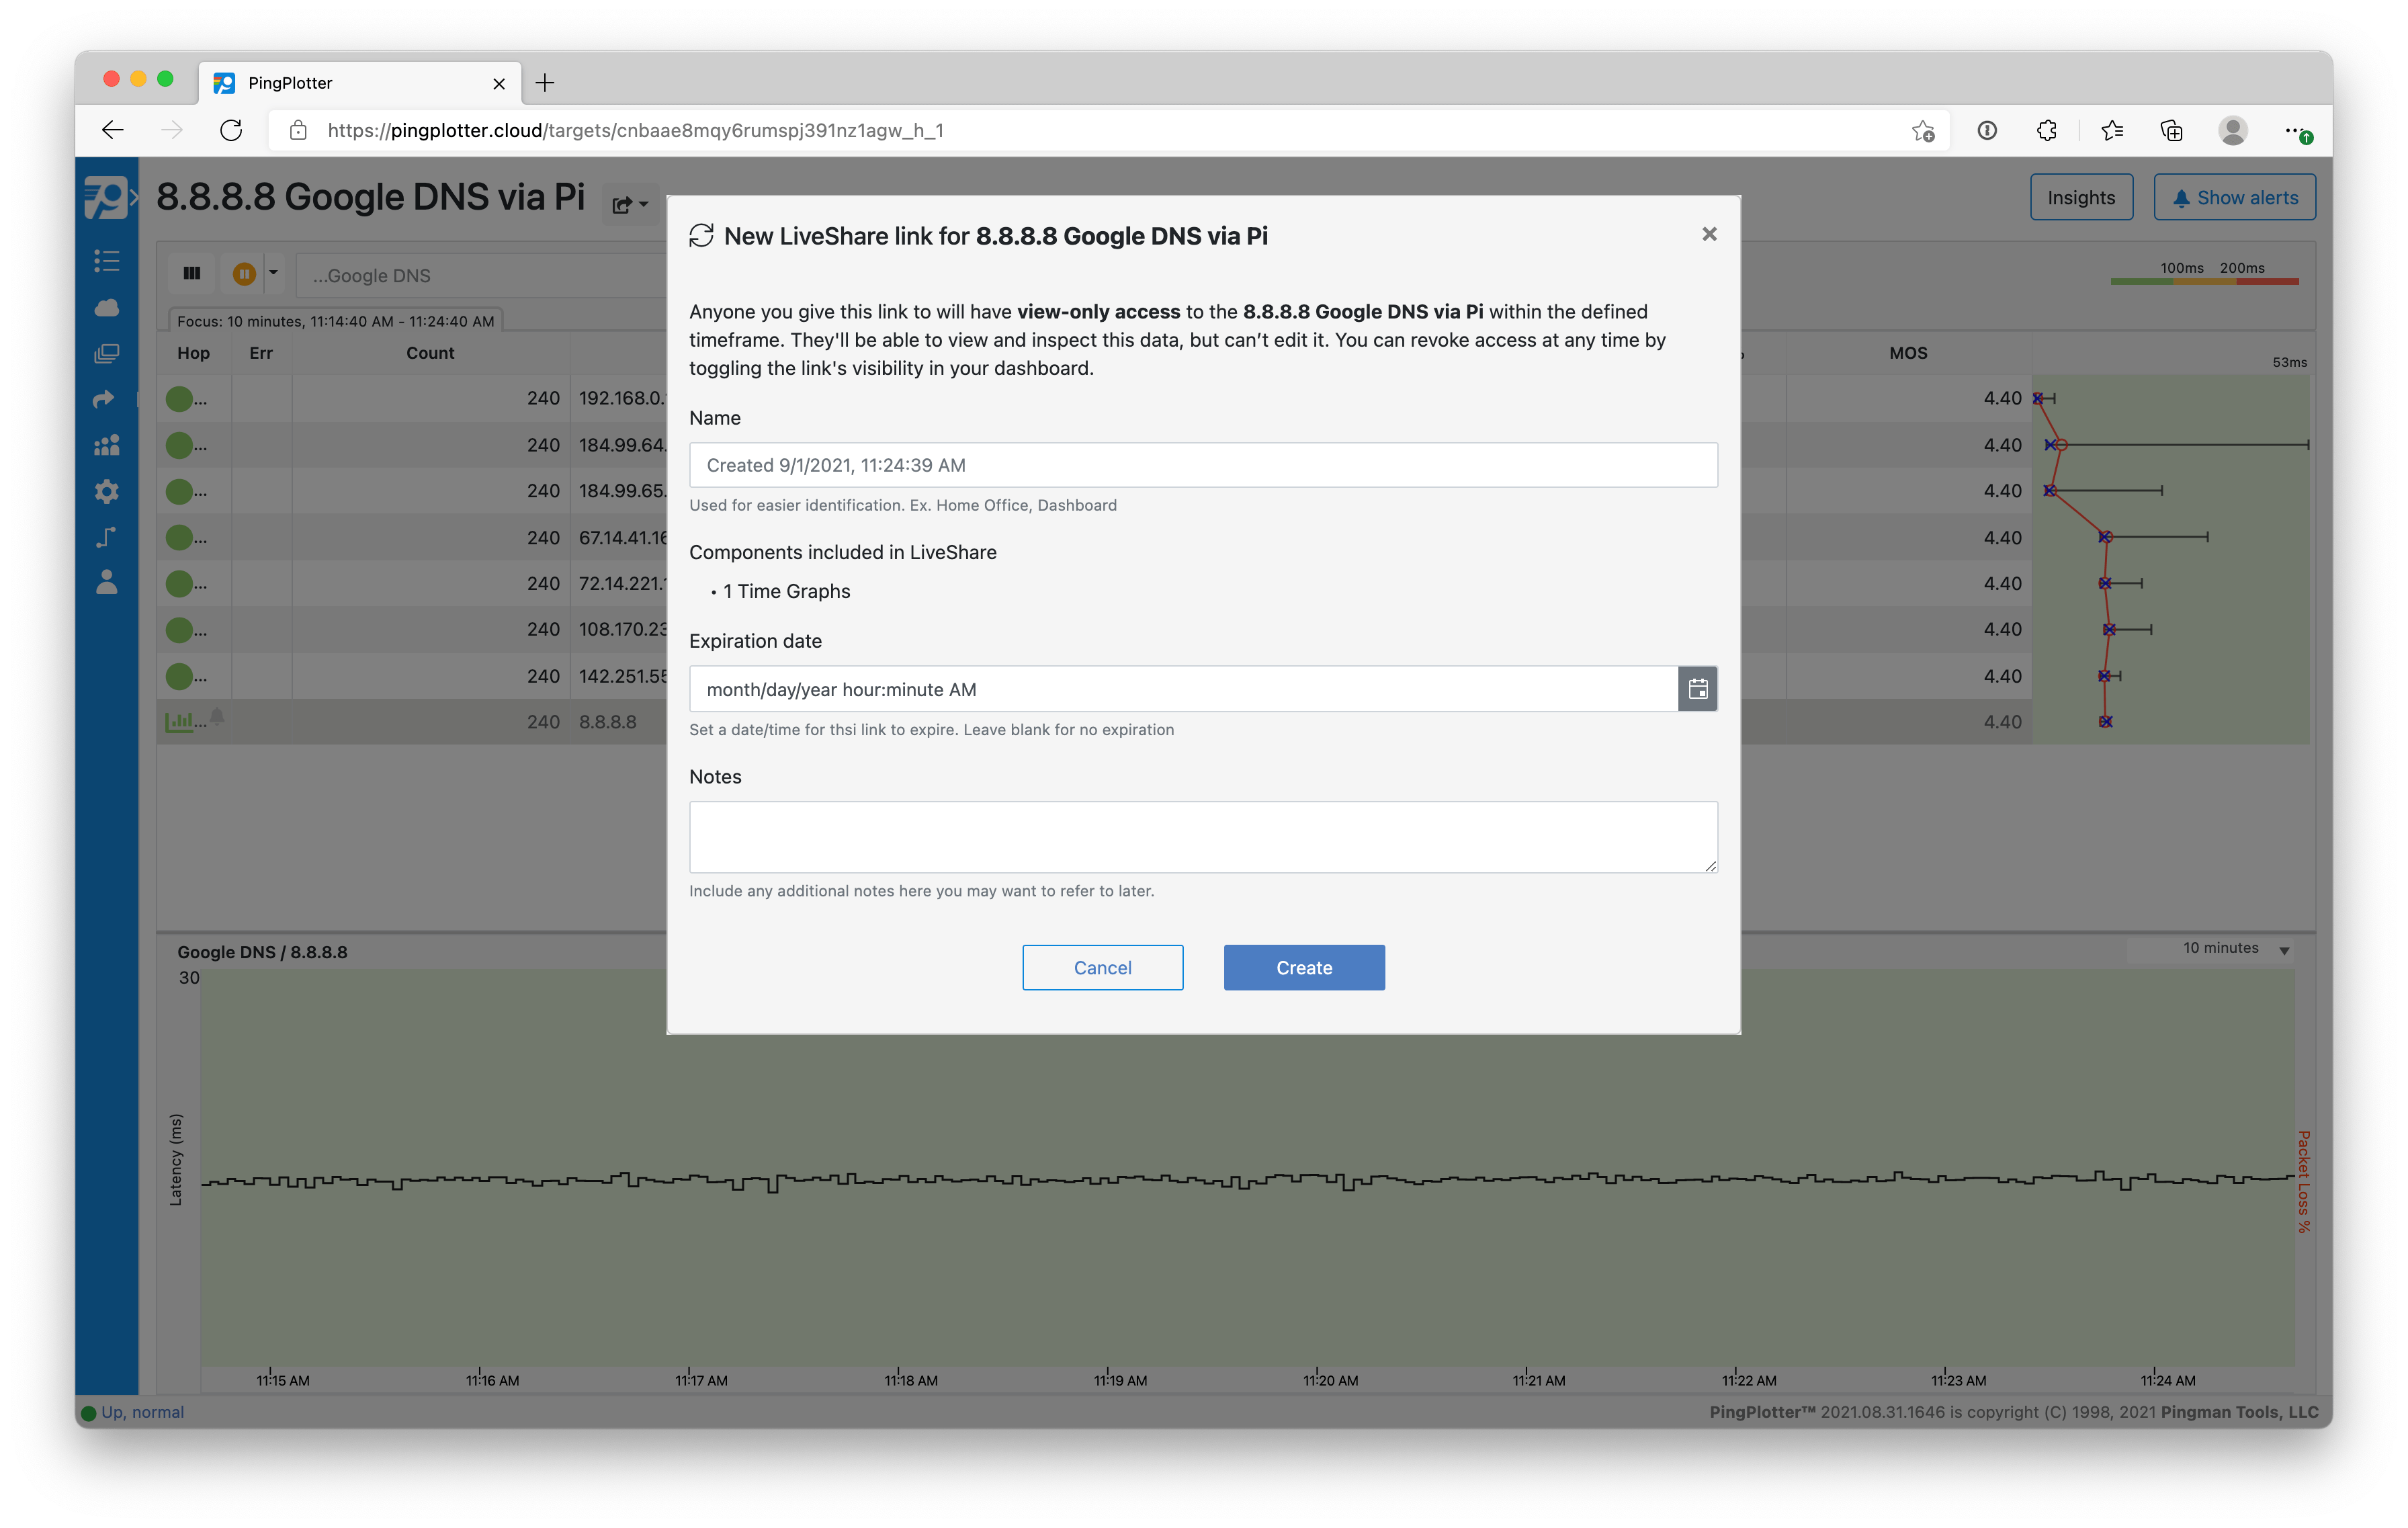Open the expiration date calendar picker
Screen dimensions: 2408x1528
[1697, 689]
